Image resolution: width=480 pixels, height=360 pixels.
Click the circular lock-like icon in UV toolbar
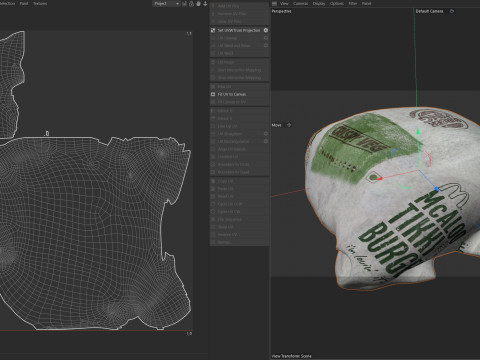point(191,4)
